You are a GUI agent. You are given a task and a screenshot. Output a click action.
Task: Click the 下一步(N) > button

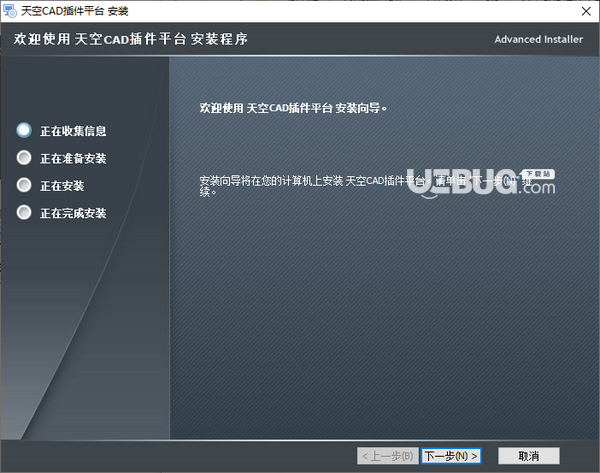451,456
